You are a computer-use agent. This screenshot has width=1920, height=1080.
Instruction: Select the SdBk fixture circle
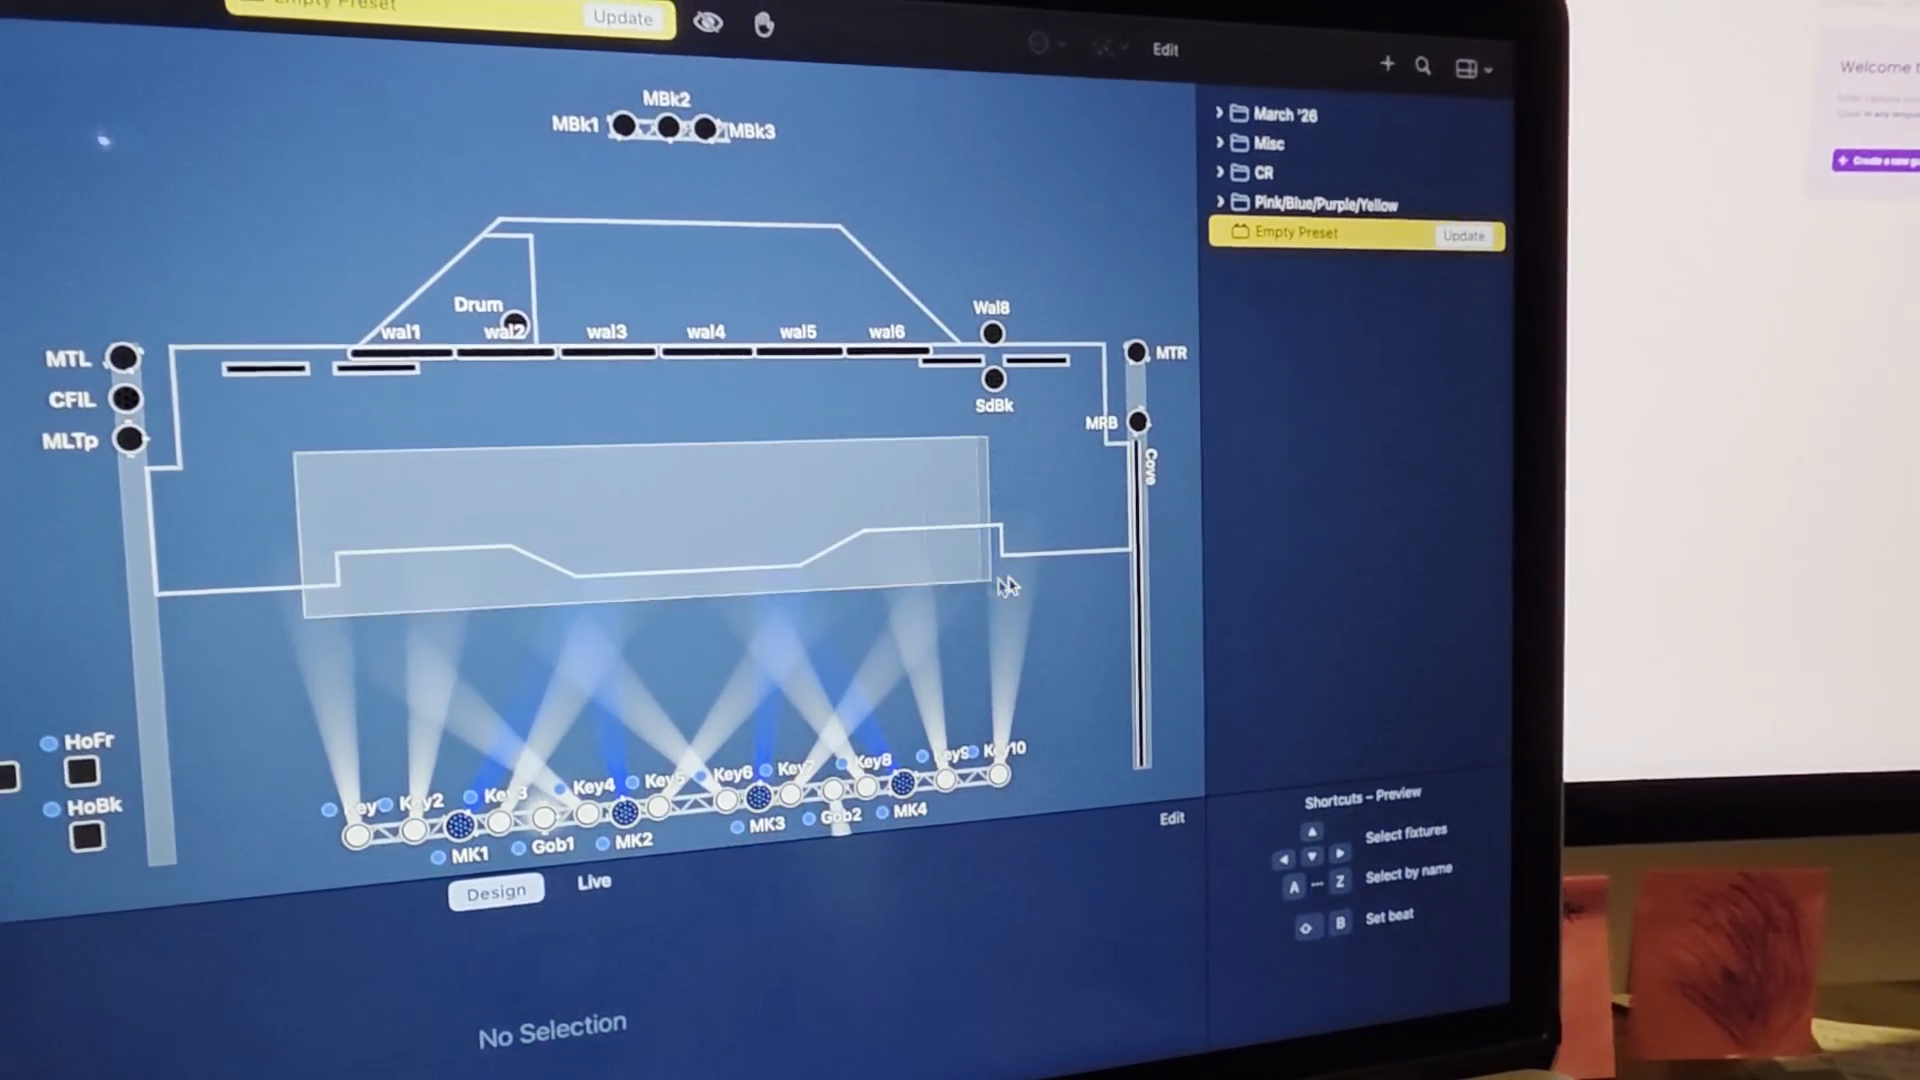(993, 379)
